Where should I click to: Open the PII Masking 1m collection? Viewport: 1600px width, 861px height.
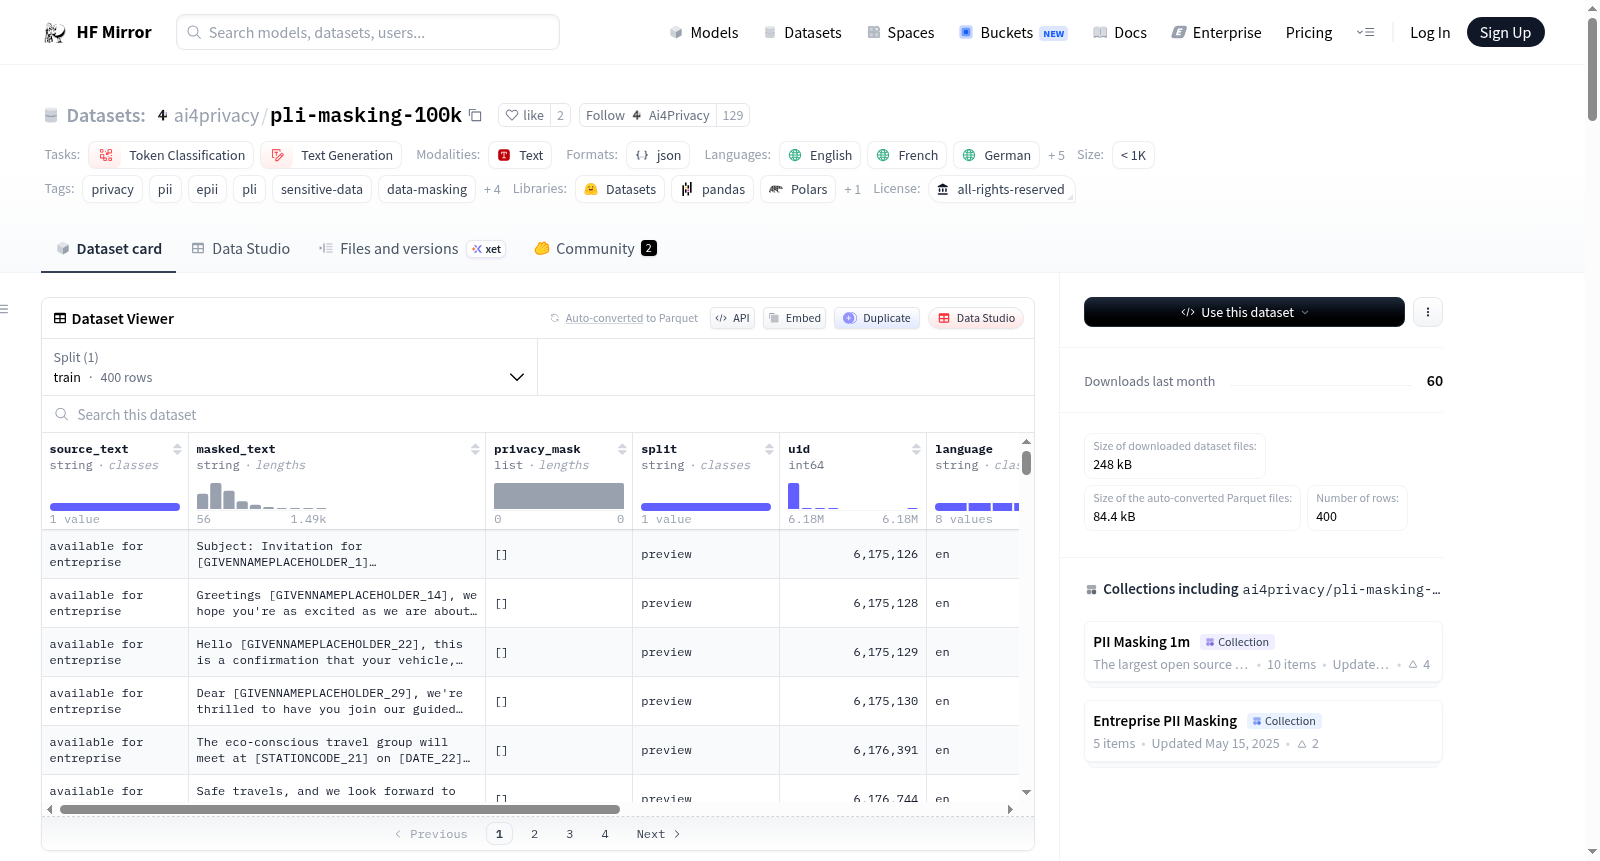pyautogui.click(x=1263, y=653)
